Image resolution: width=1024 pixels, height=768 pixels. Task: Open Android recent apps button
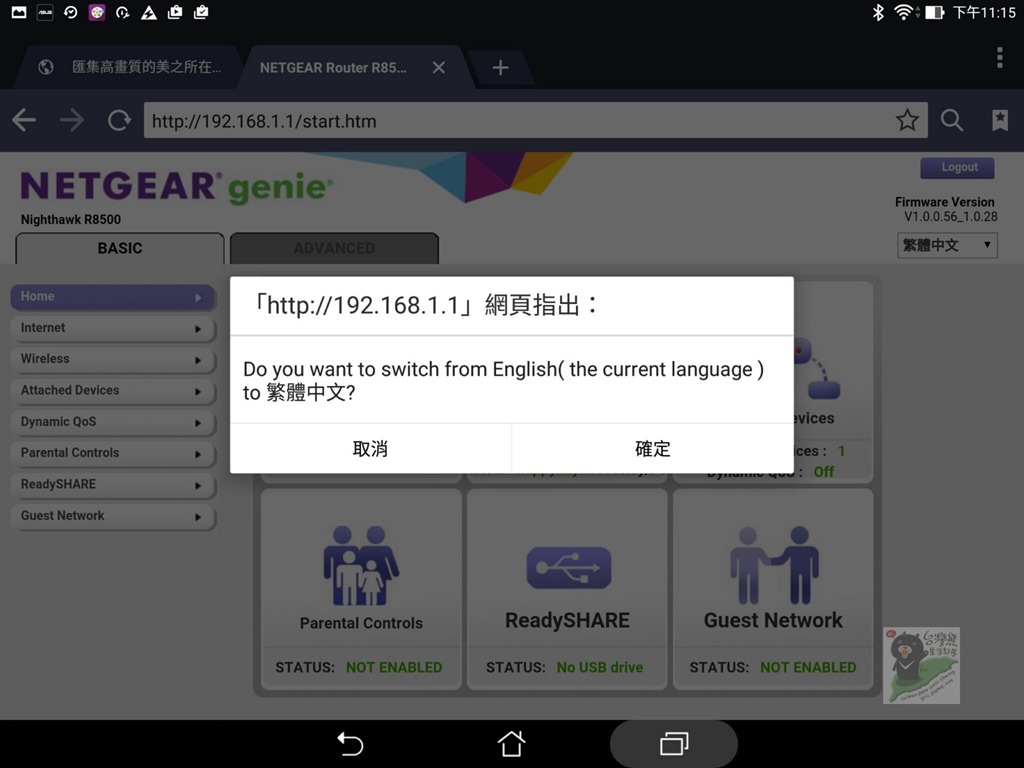[x=674, y=744]
